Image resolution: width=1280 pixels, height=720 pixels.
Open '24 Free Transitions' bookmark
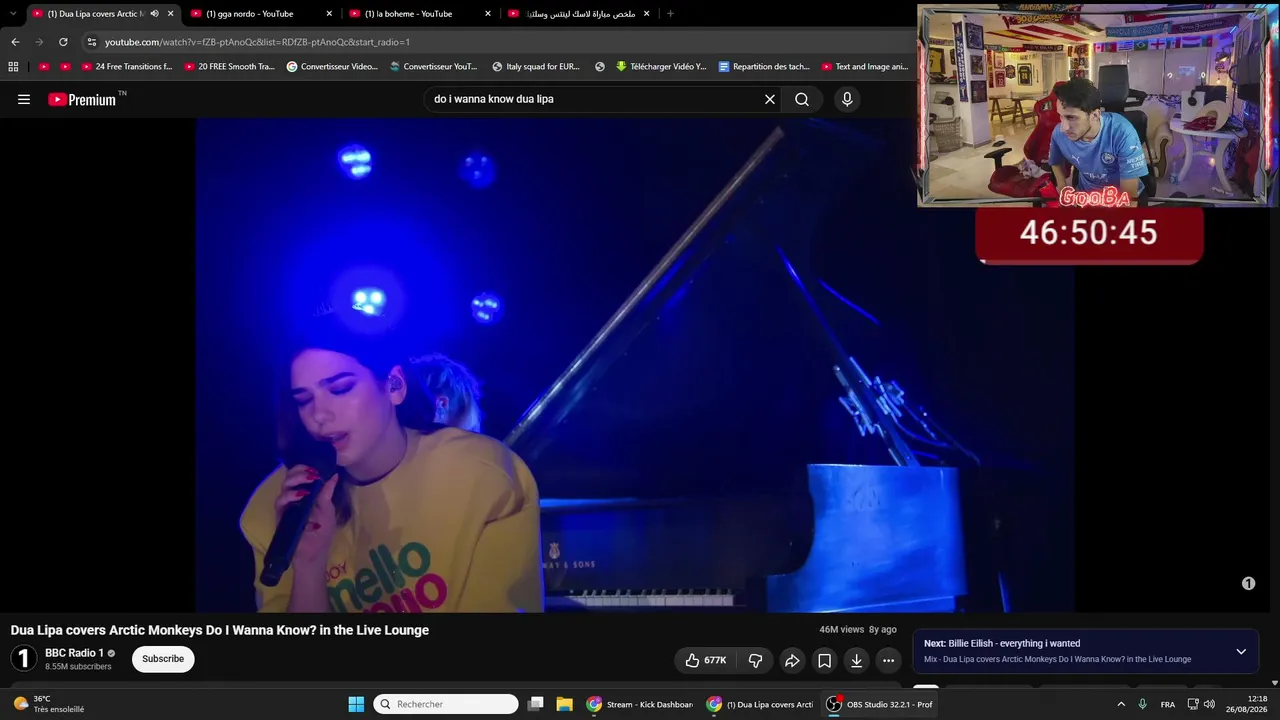click(x=126, y=67)
